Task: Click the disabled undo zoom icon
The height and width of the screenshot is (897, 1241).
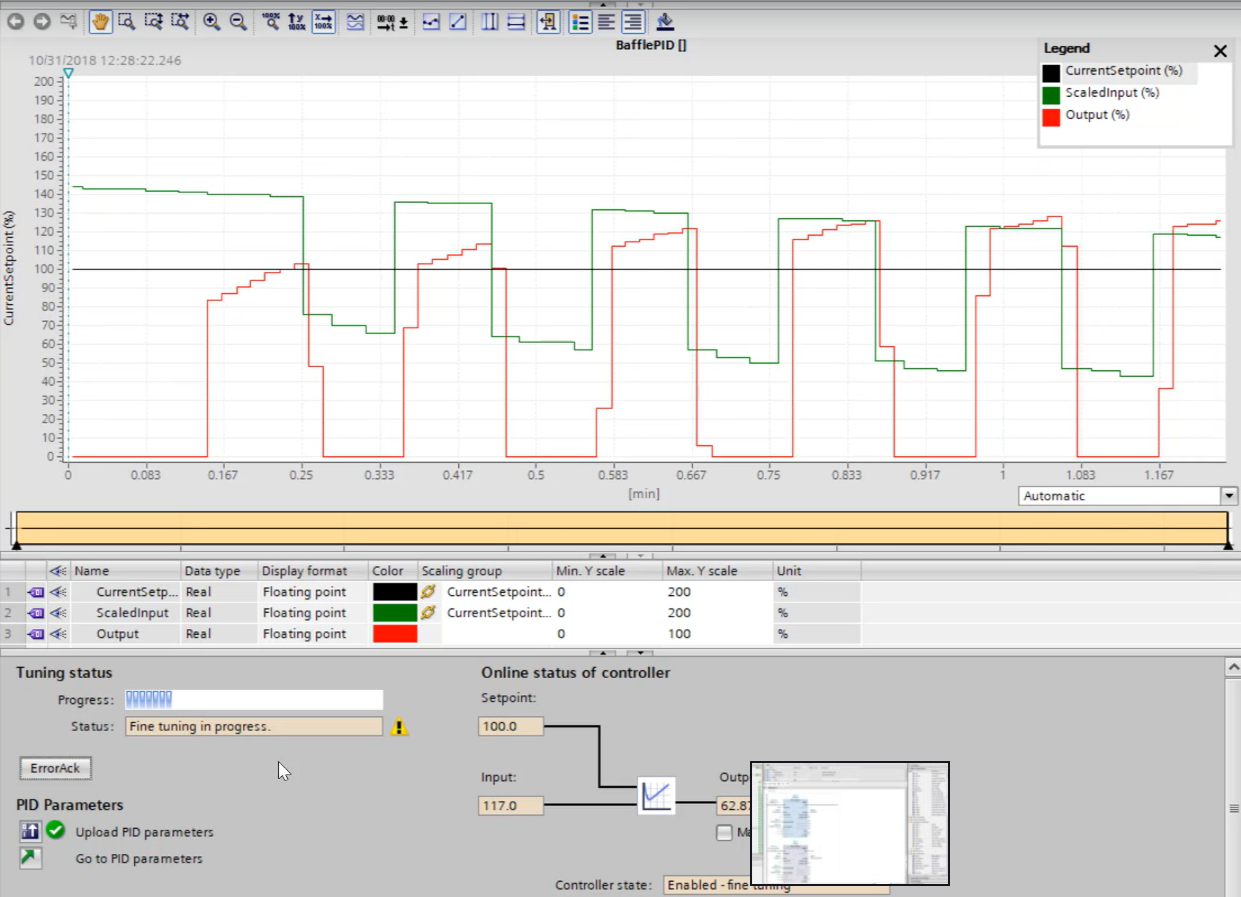Action: coord(68,21)
